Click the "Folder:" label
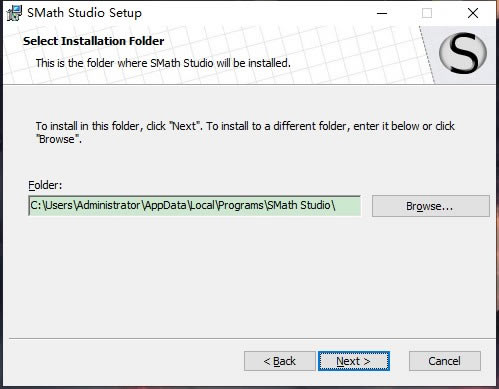The width and height of the screenshot is (499, 389). 45,185
